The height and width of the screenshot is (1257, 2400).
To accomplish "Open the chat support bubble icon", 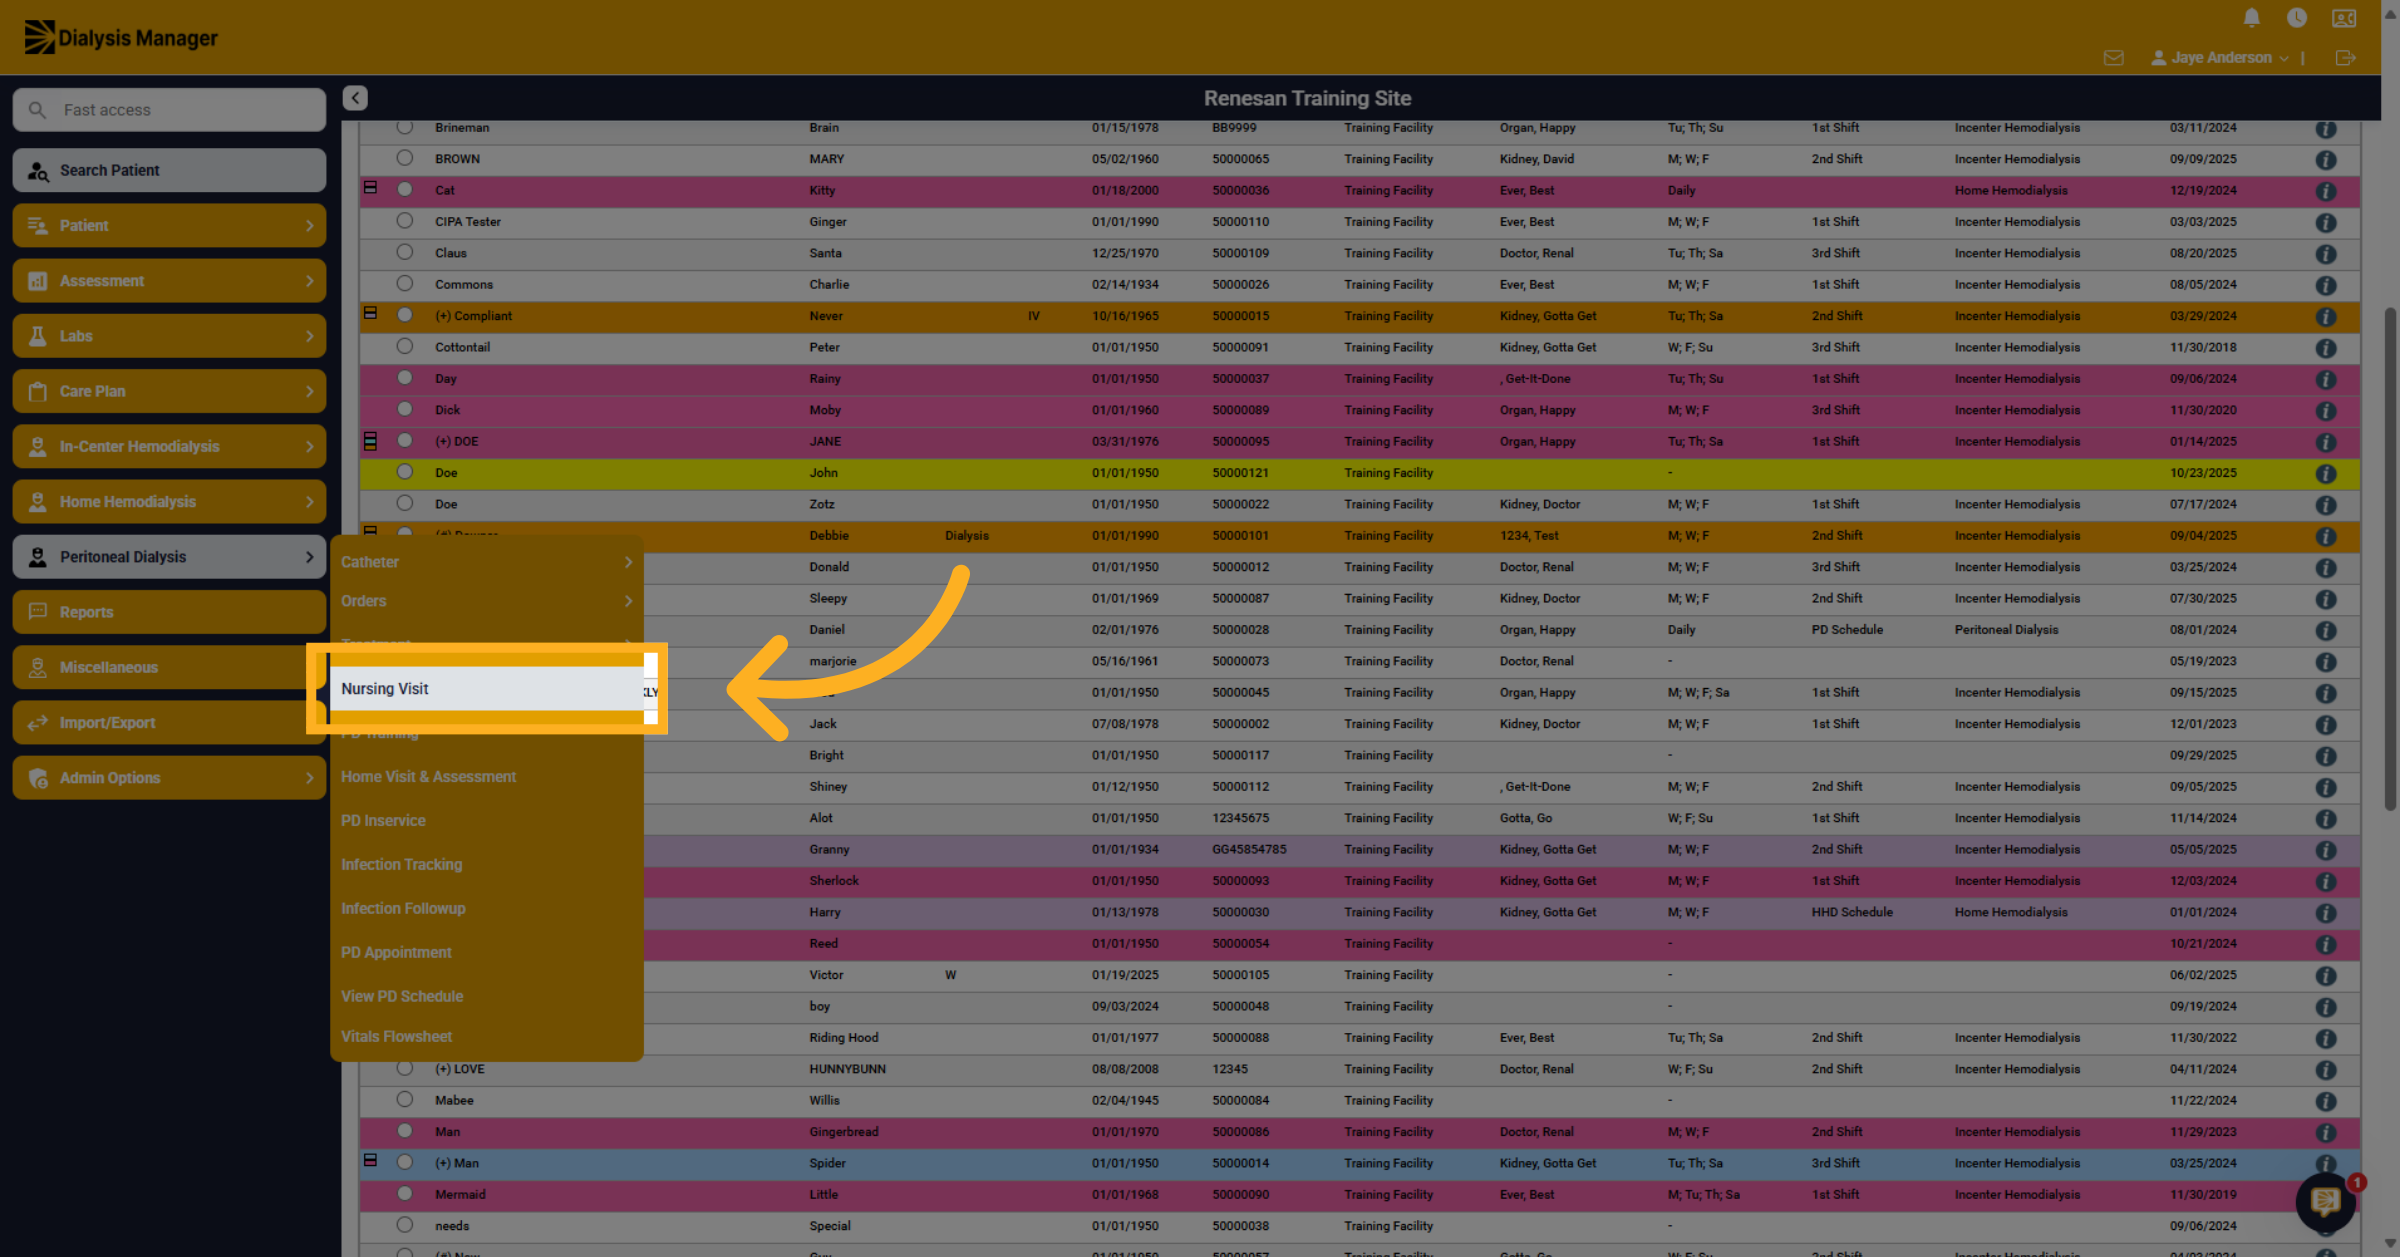I will click(x=2325, y=1201).
